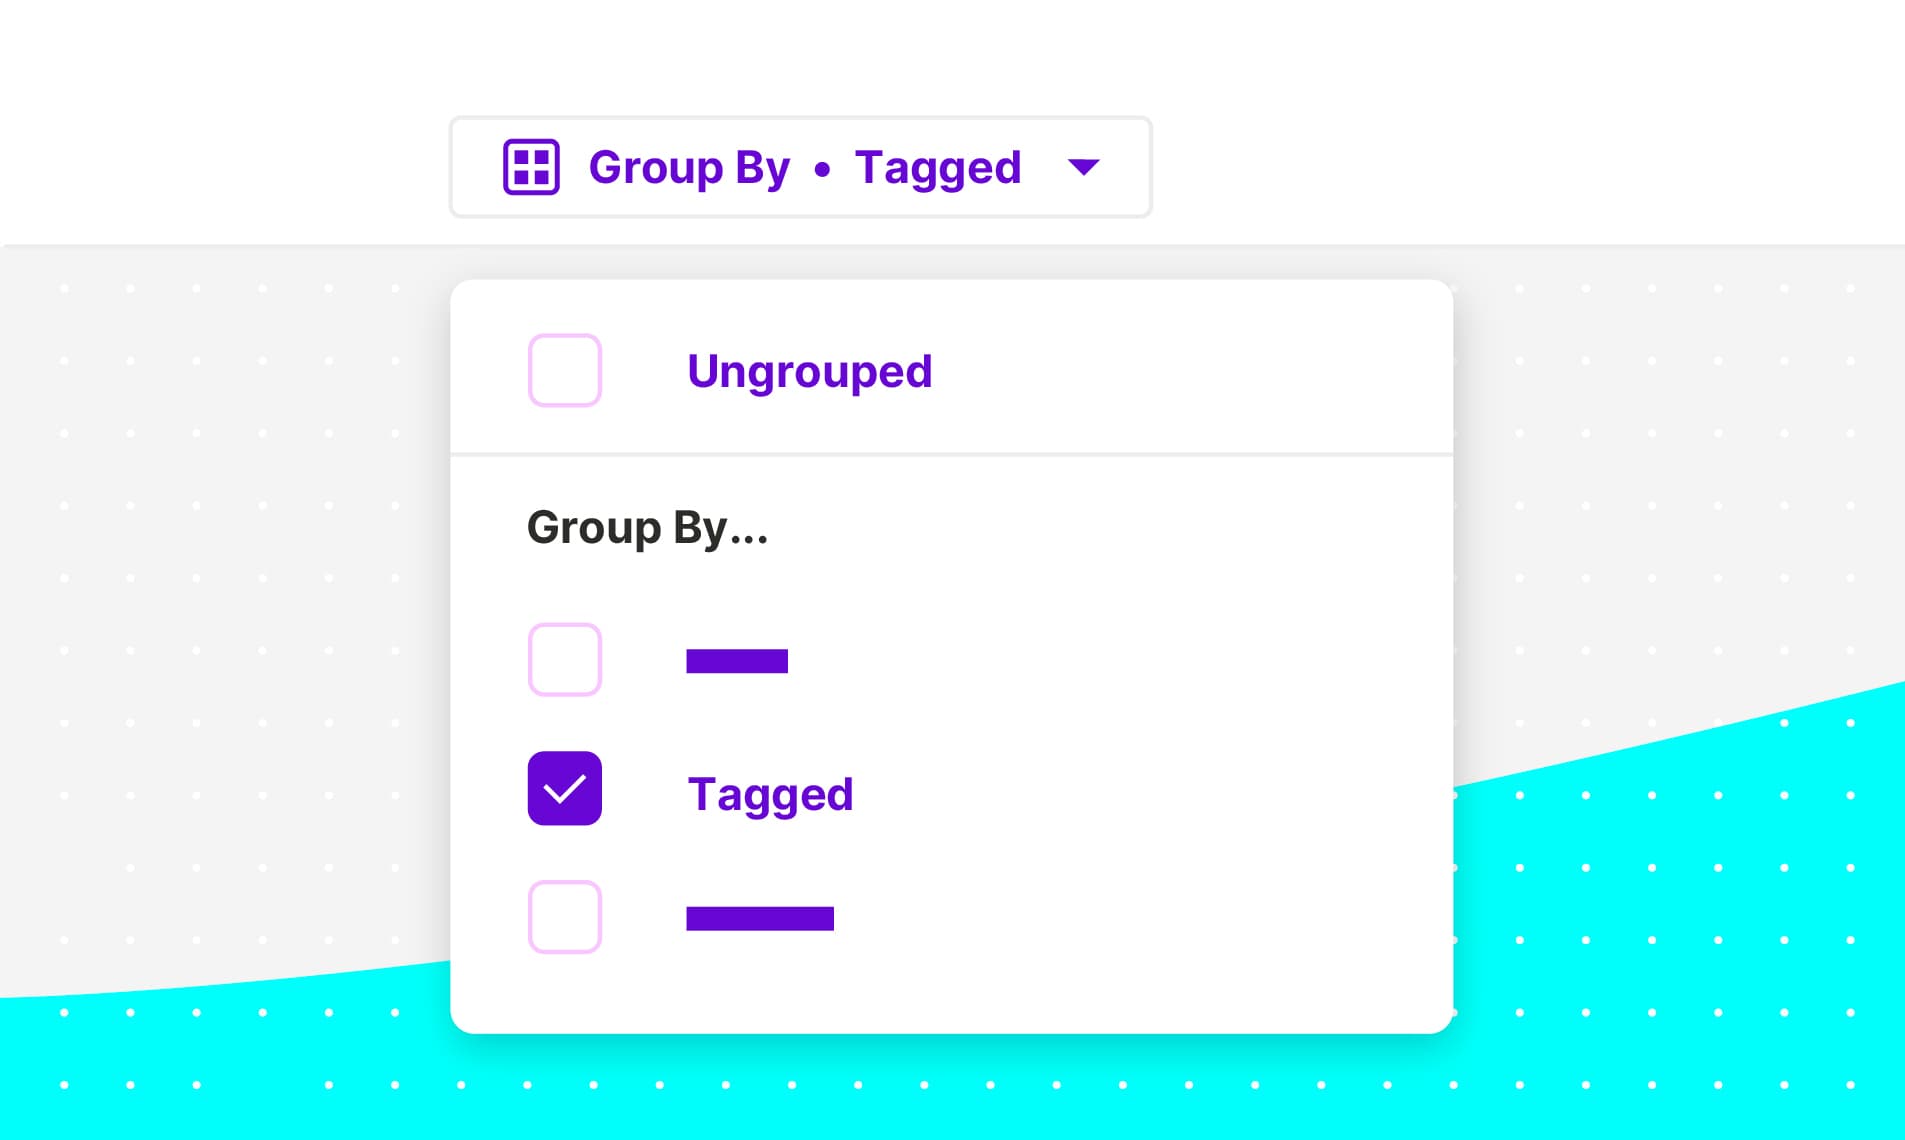
Task: Click the Tagged label in the menu list
Action: pyautogui.click(x=770, y=794)
